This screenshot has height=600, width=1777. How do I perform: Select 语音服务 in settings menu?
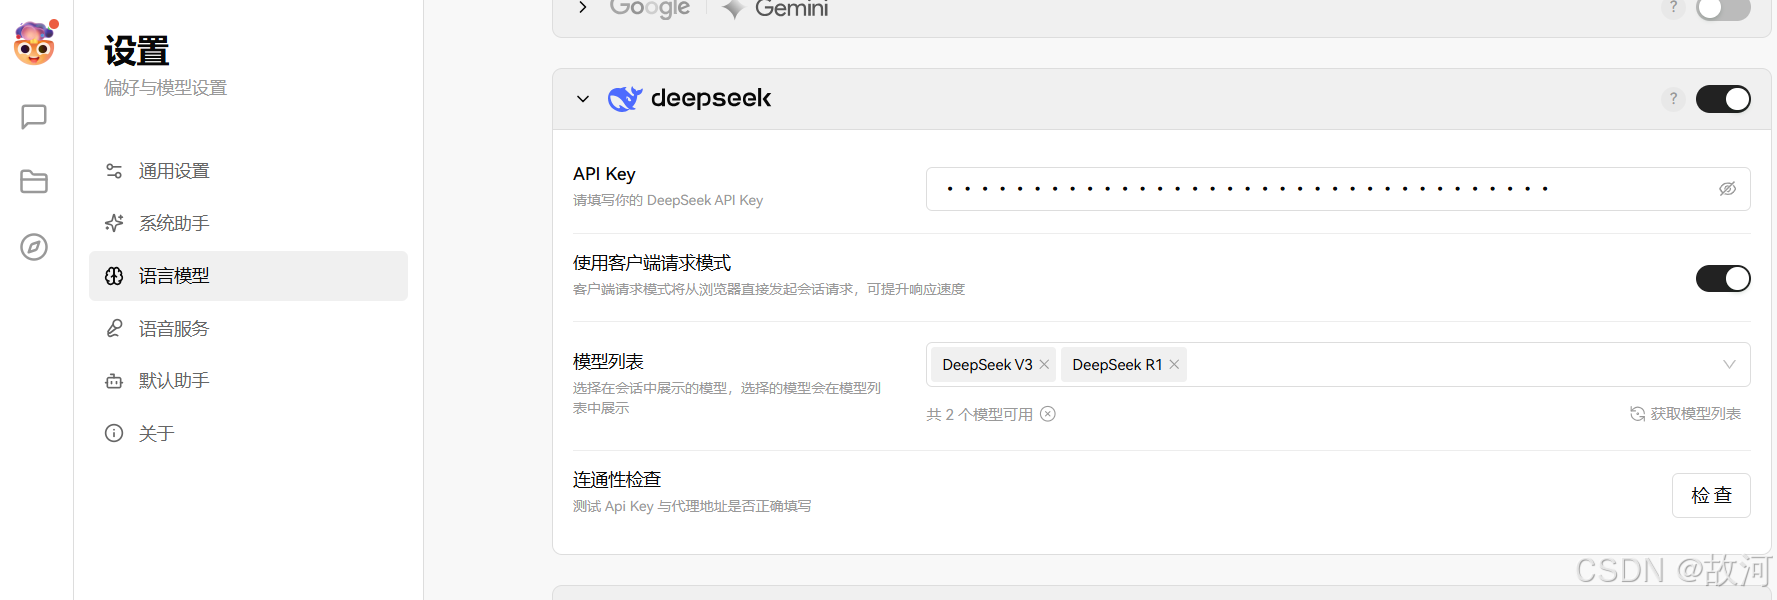click(x=248, y=328)
